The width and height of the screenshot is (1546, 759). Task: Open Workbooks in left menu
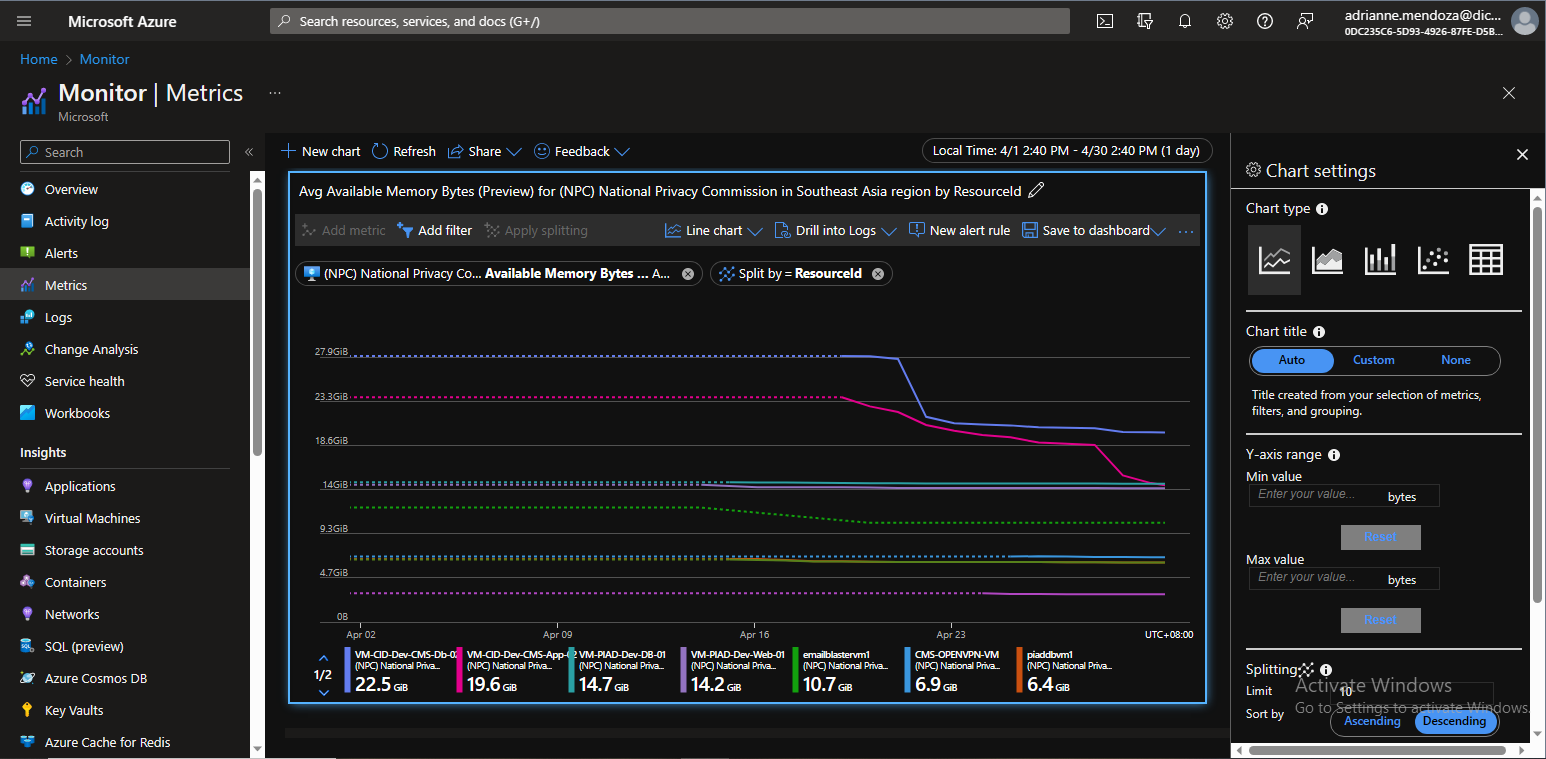[x=77, y=414]
